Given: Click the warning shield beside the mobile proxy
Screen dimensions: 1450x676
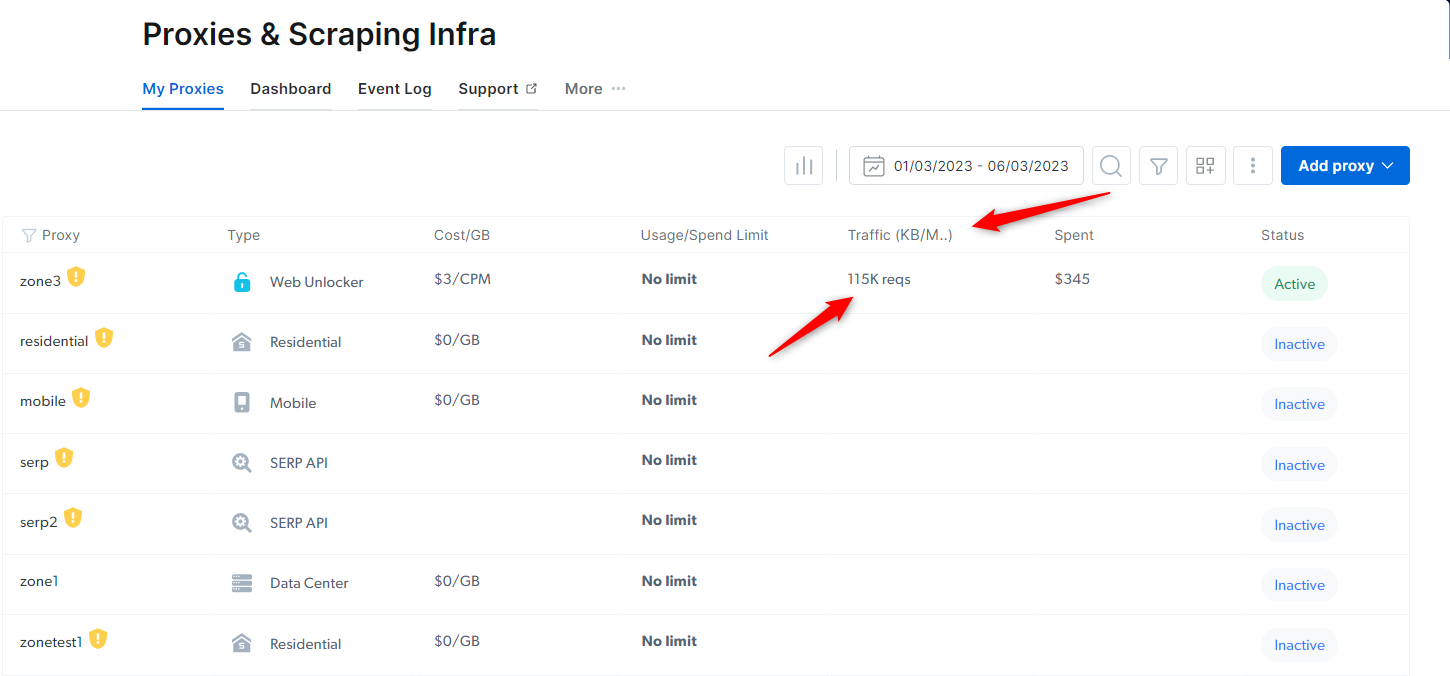Looking at the screenshot, I should [81, 398].
